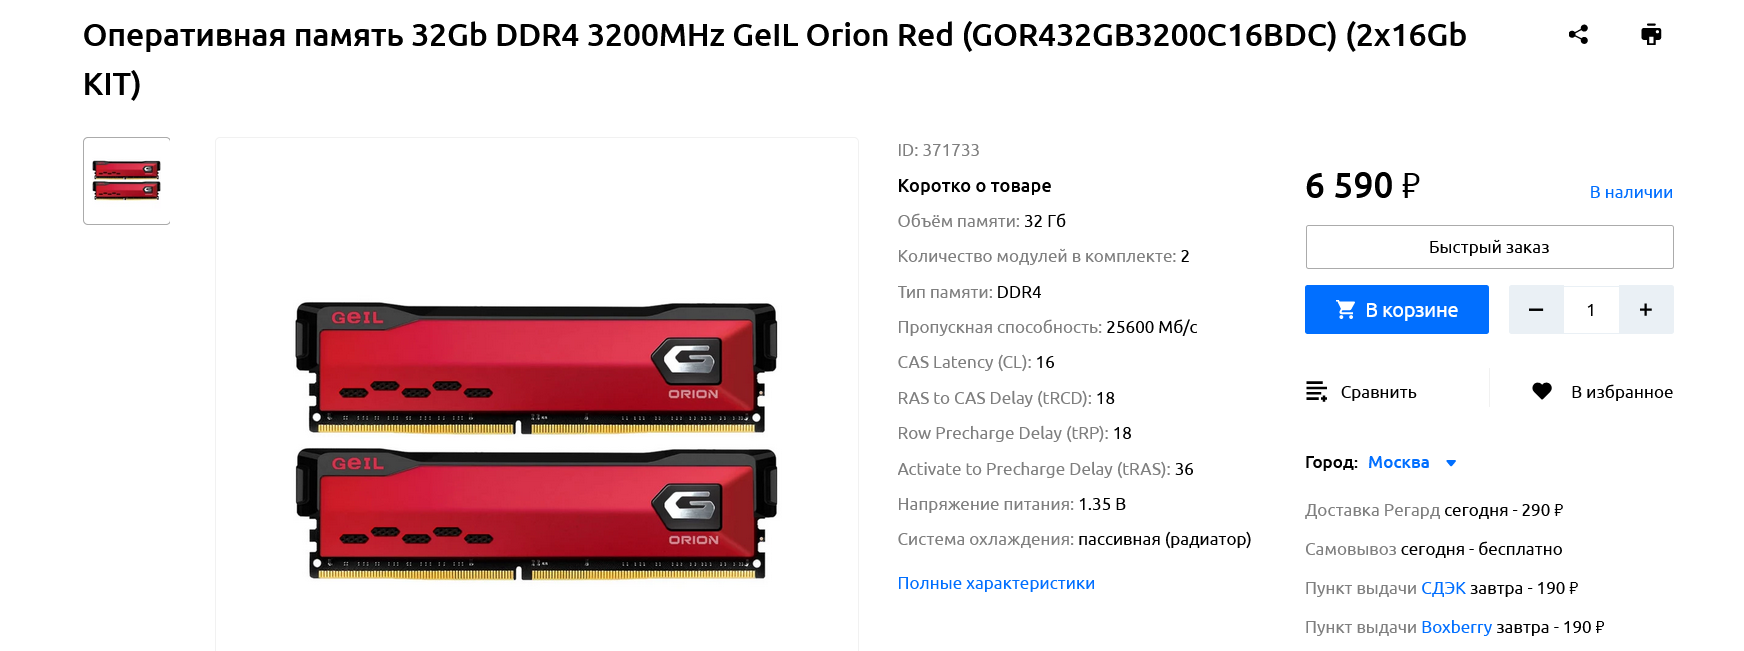
Task: Open the Москва city dropdown
Action: pyautogui.click(x=1398, y=463)
